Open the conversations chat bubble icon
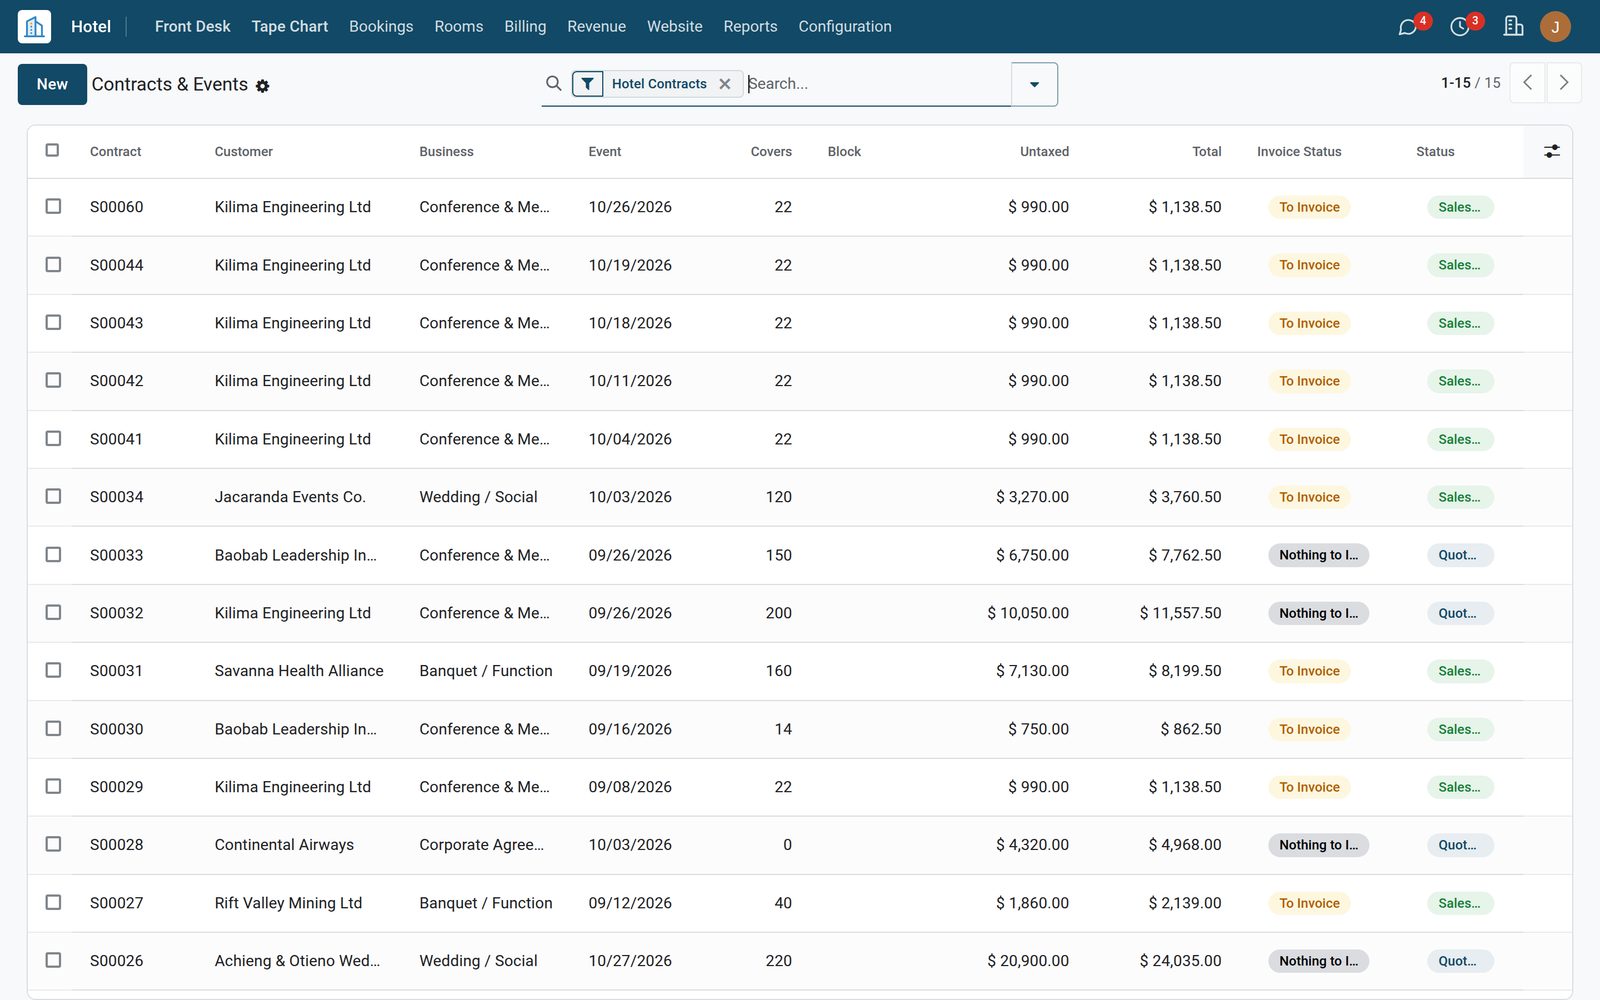Image resolution: width=1600 pixels, height=1000 pixels. pos(1408,27)
